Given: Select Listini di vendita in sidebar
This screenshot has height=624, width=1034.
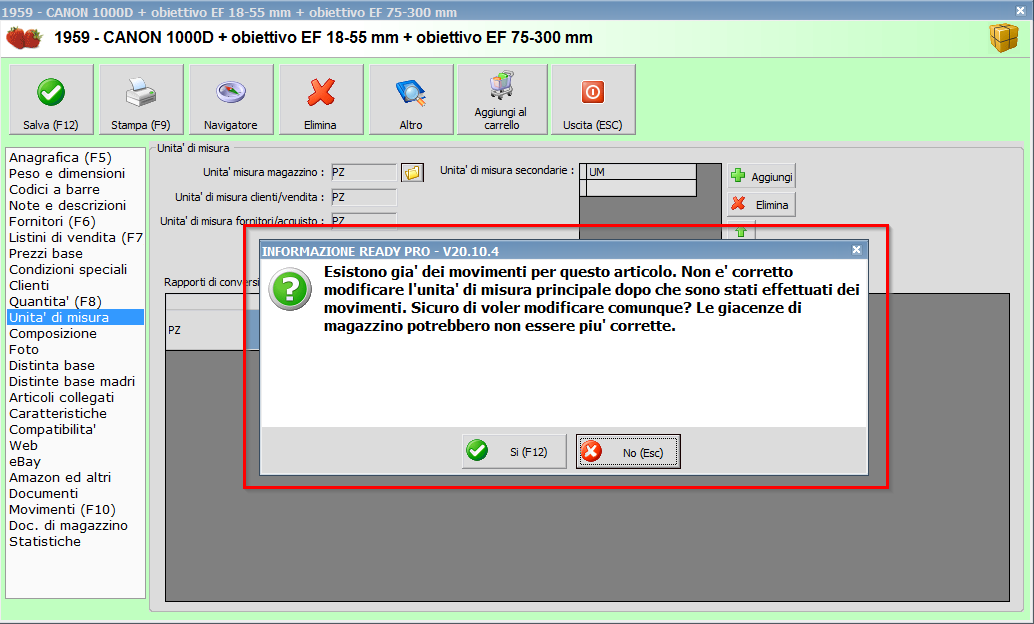Looking at the screenshot, I should tap(75, 237).
